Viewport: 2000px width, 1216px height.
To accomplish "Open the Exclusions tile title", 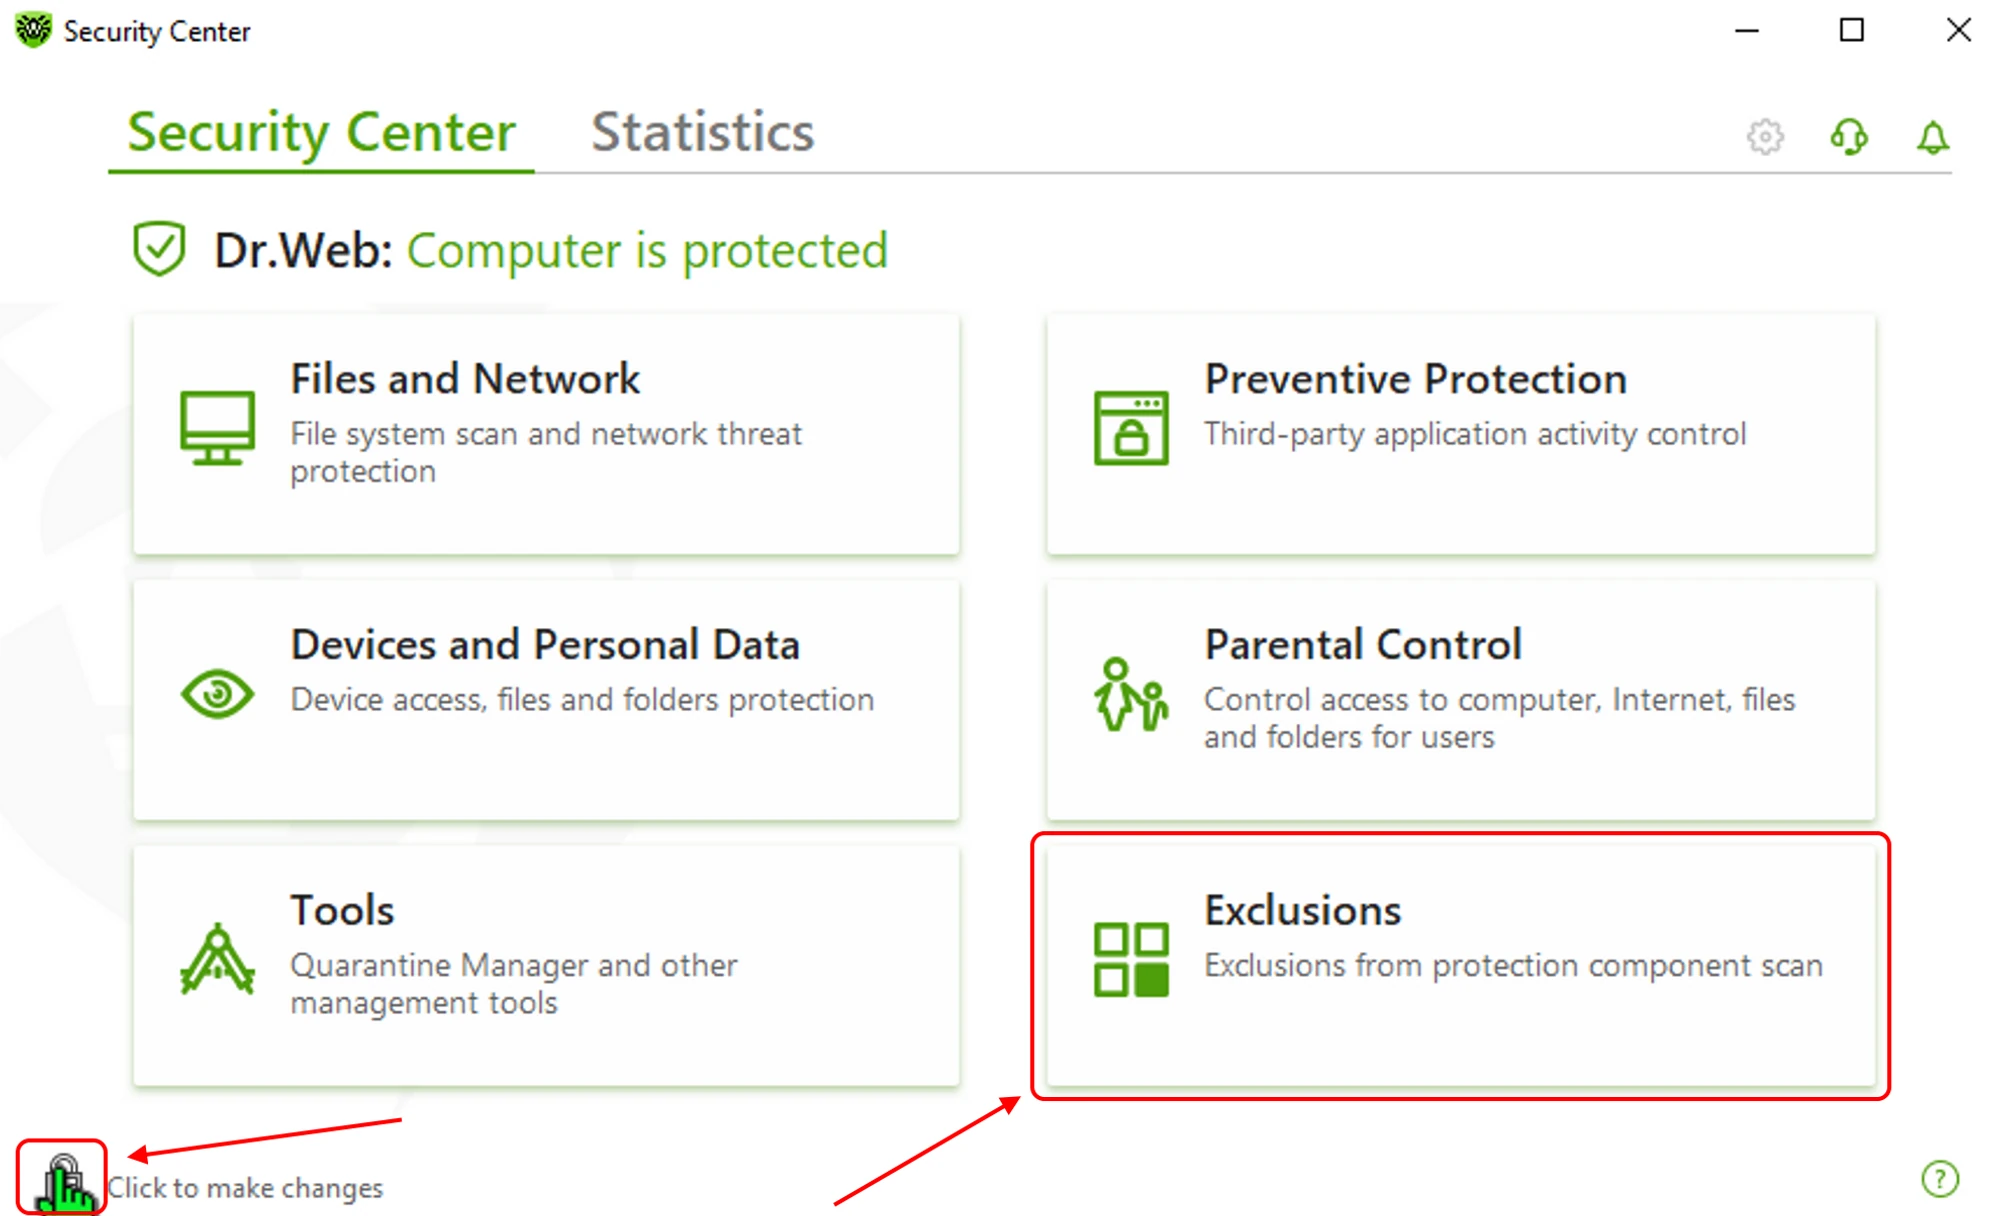I will pyautogui.click(x=1302, y=911).
